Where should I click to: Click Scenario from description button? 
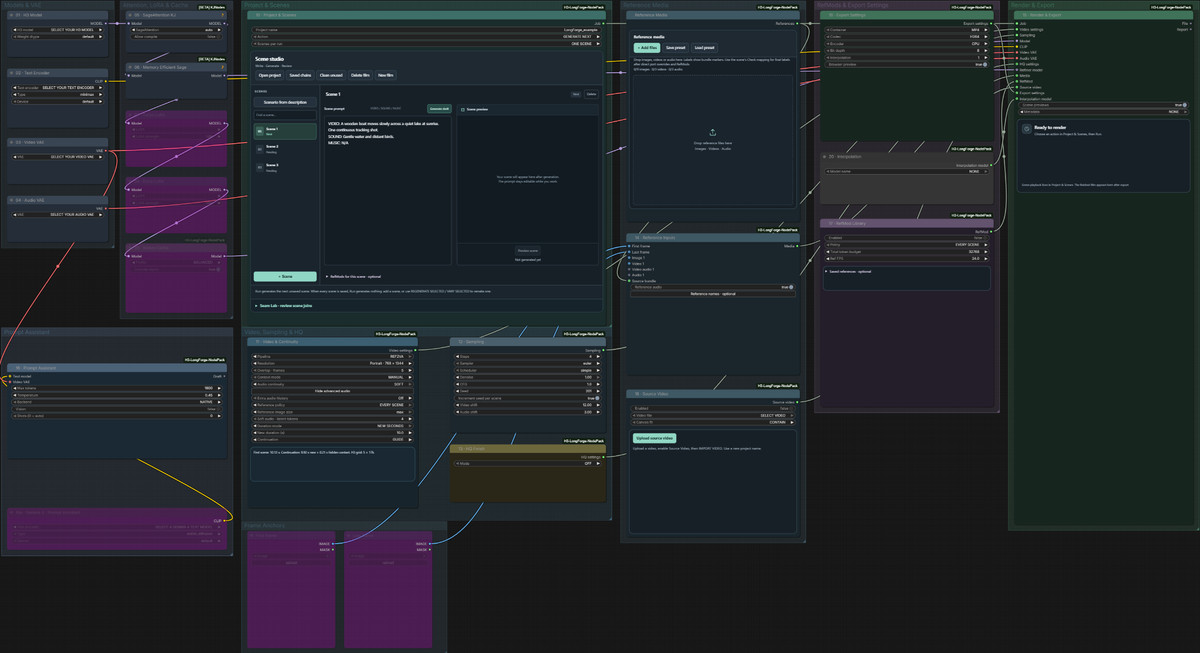(x=285, y=102)
